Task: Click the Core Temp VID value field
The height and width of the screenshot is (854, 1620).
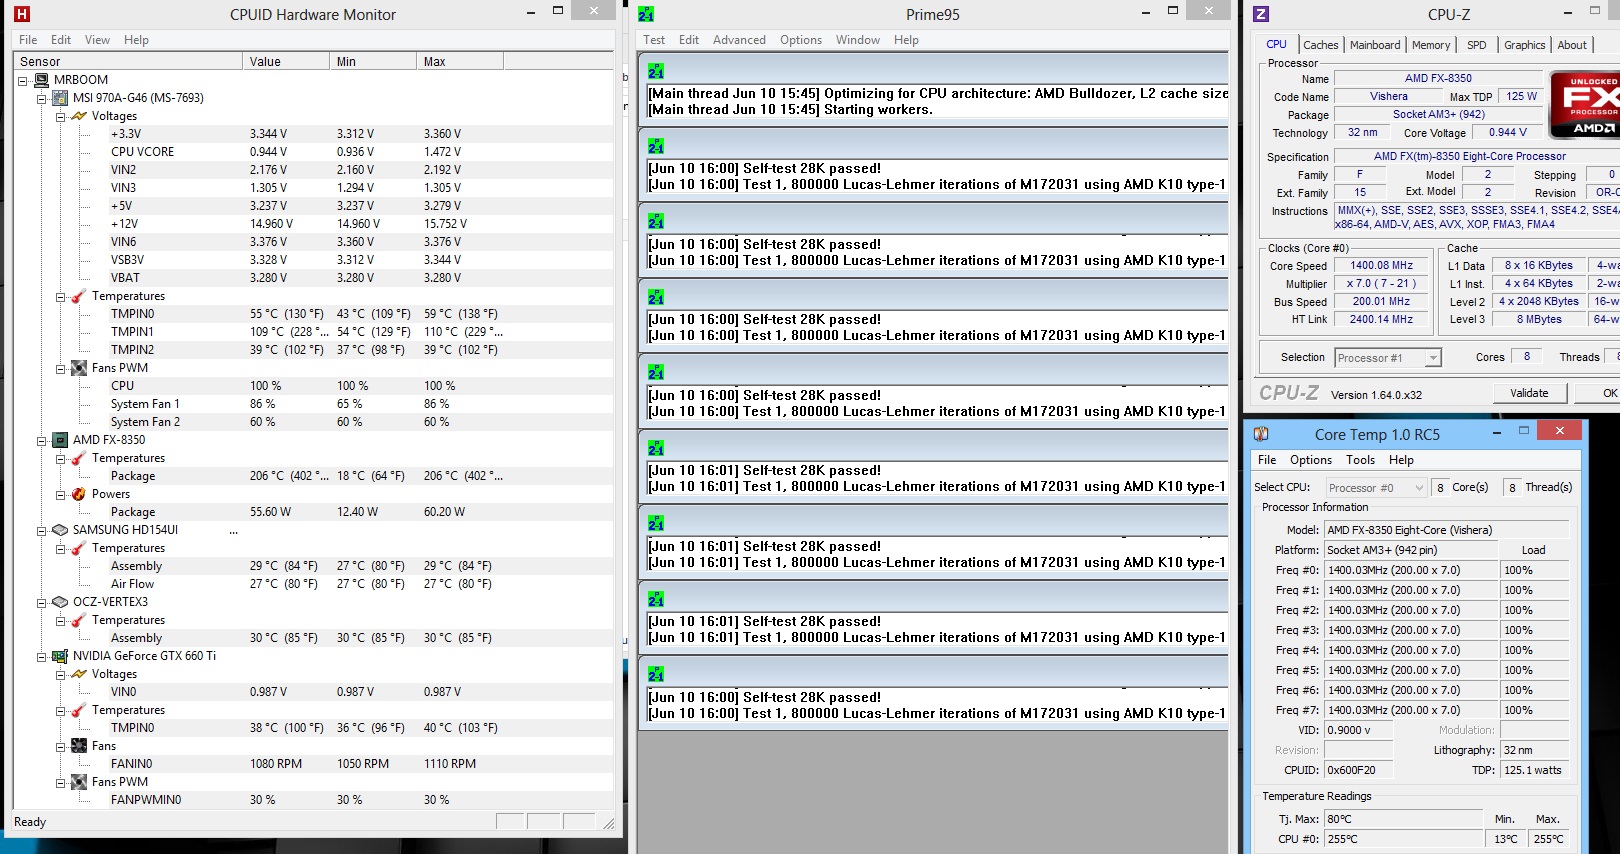Action: click(x=1360, y=730)
